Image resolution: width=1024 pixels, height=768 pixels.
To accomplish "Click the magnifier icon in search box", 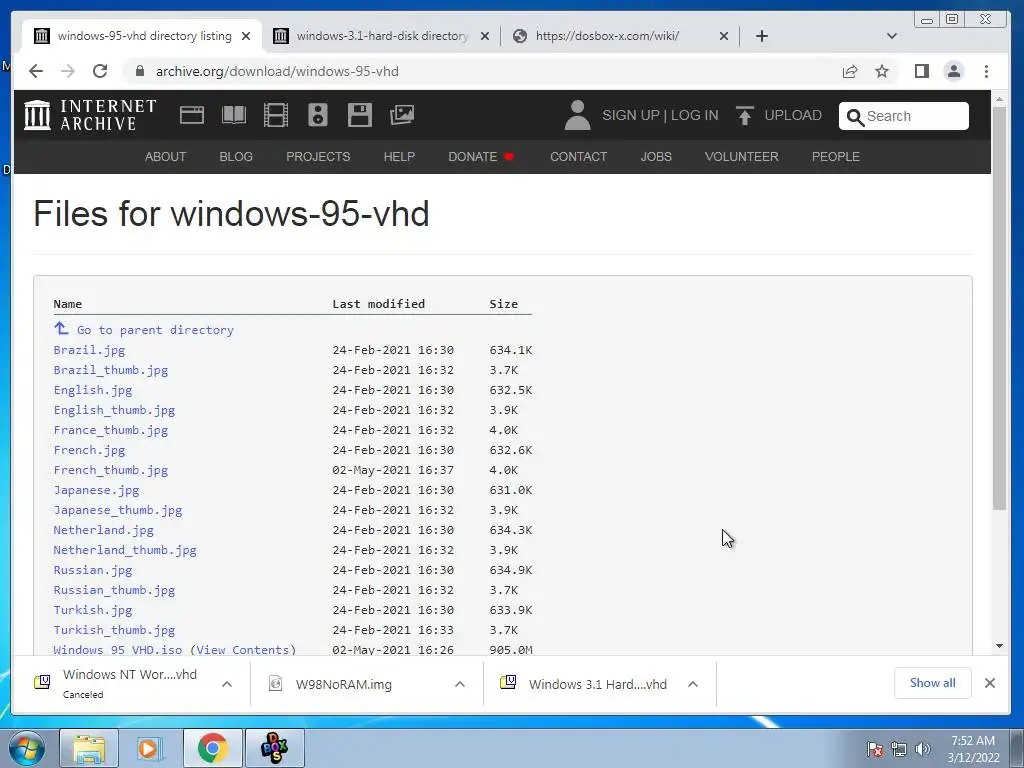I will tap(855, 117).
